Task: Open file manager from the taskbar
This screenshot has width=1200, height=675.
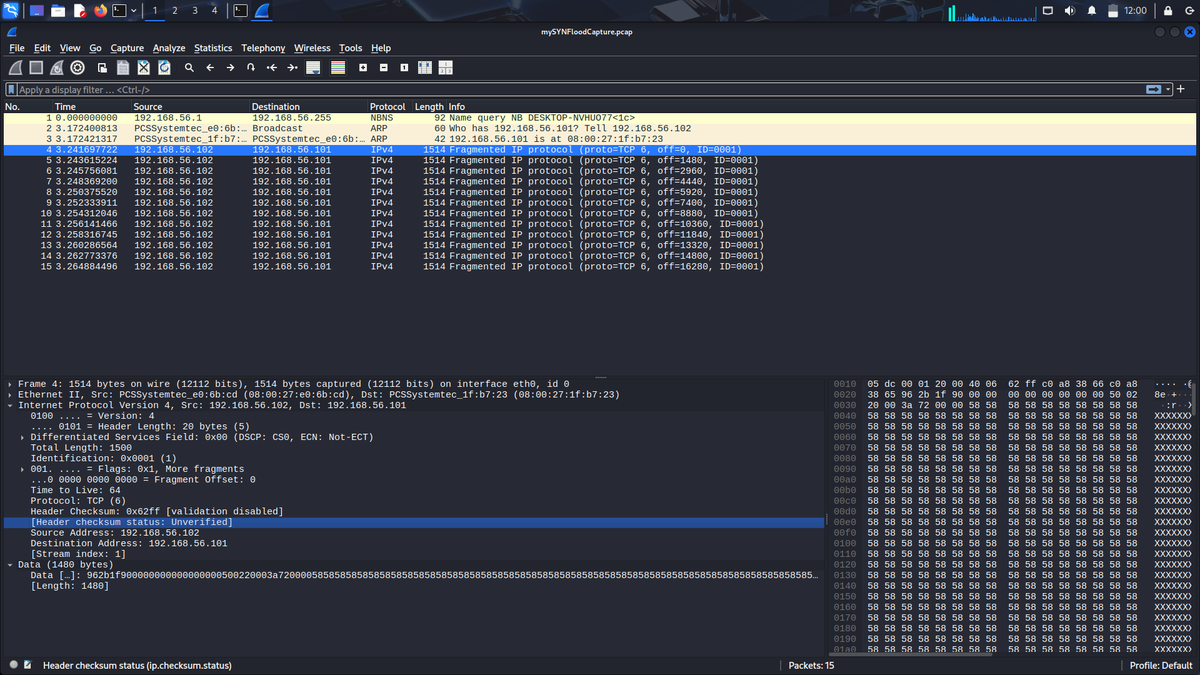Action: click(x=58, y=10)
